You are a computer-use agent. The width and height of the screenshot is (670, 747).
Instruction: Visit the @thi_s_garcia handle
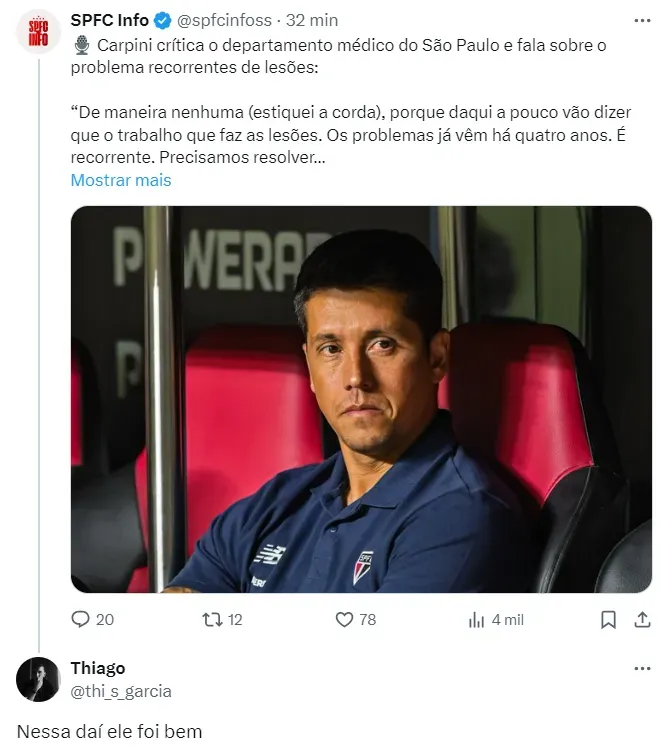coord(121,690)
